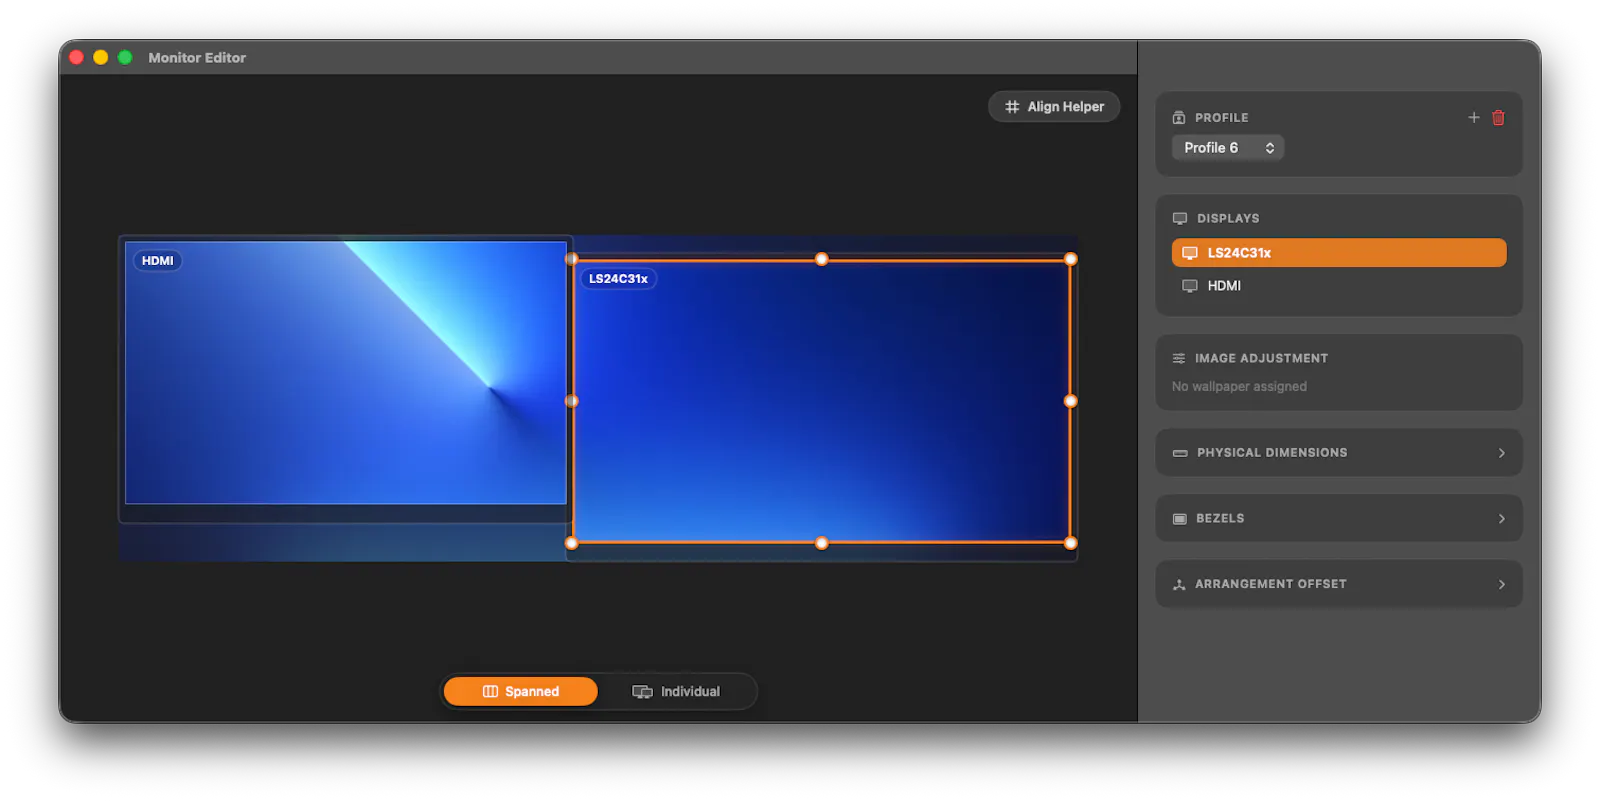Click top-center resize handle of LS24C31x
The image size is (1600, 801).
coord(821,259)
